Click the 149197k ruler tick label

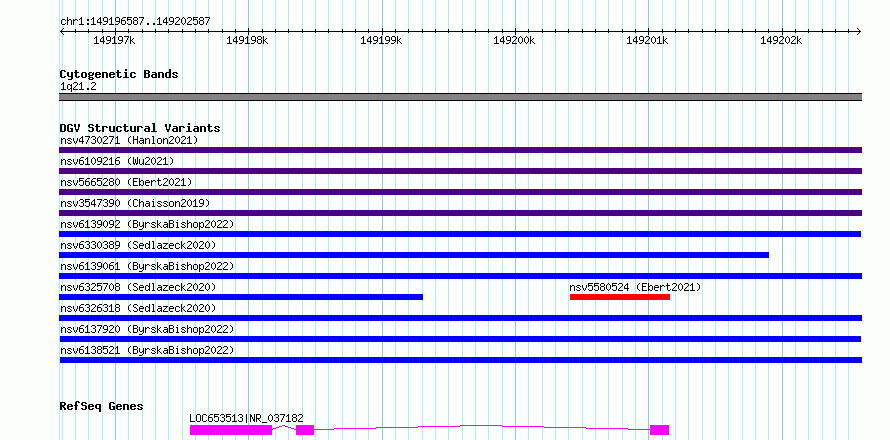pos(115,40)
